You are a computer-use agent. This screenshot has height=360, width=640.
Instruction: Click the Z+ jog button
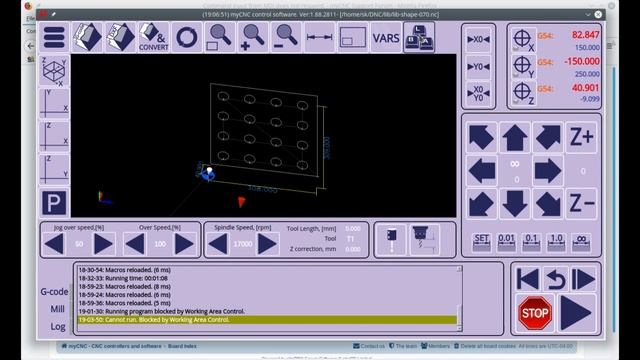click(582, 137)
